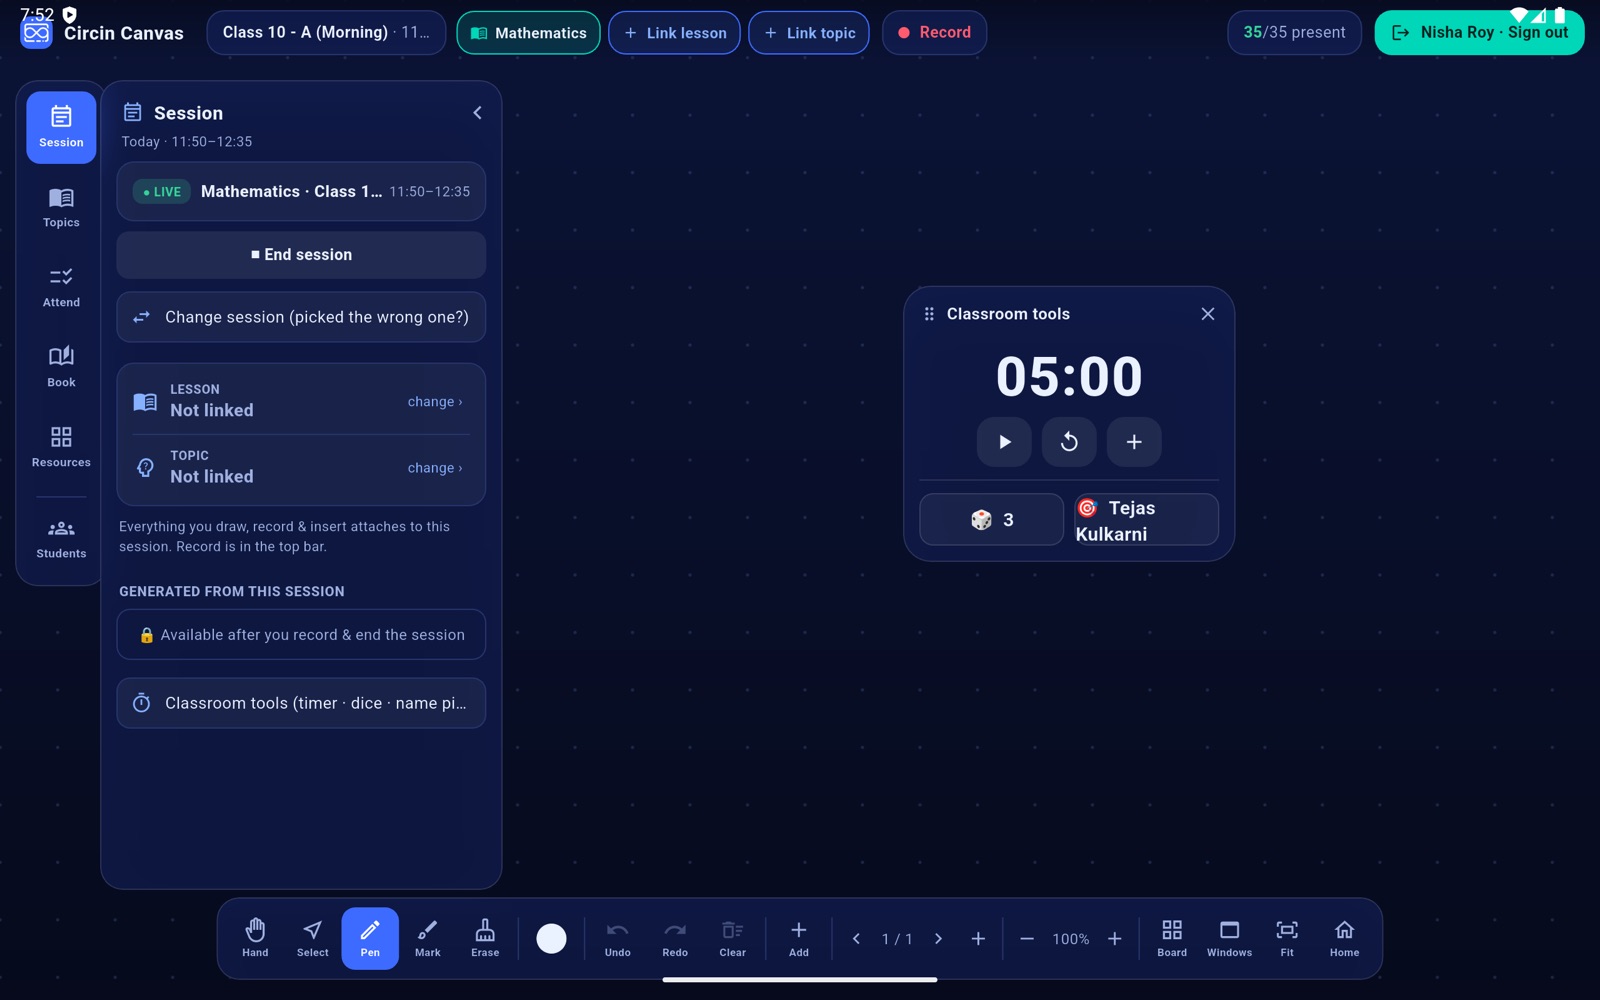Start recording with Record button
This screenshot has width=1600, height=1000.
tap(934, 33)
